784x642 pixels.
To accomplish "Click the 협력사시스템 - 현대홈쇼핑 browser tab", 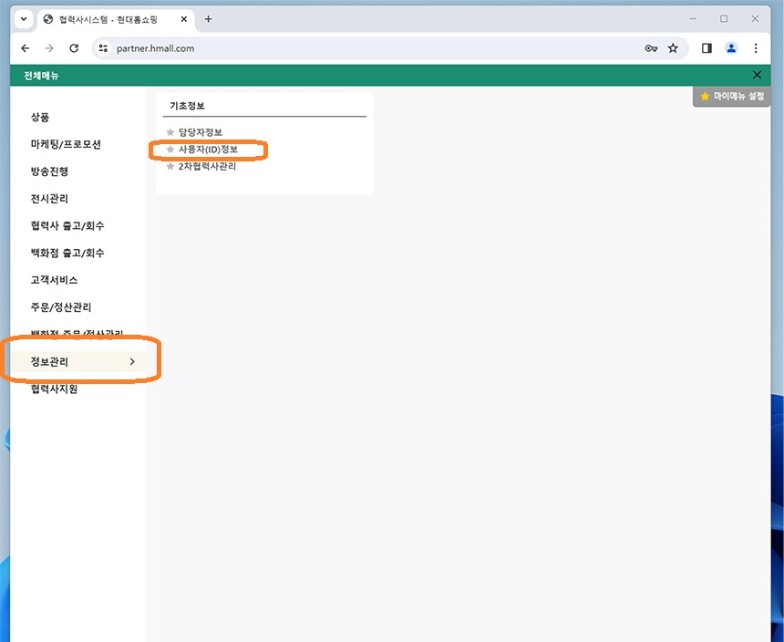I will pyautogui.click(x=116, y=20).
